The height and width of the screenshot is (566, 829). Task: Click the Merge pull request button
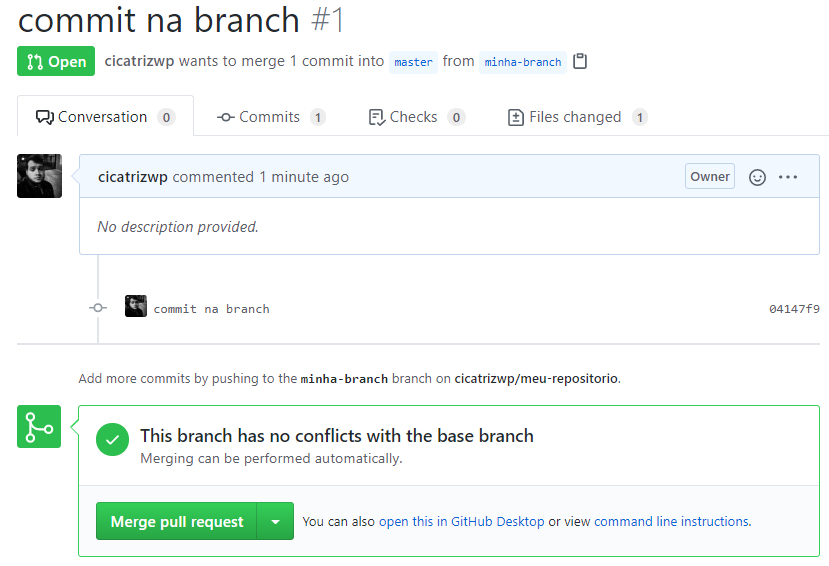177,522
